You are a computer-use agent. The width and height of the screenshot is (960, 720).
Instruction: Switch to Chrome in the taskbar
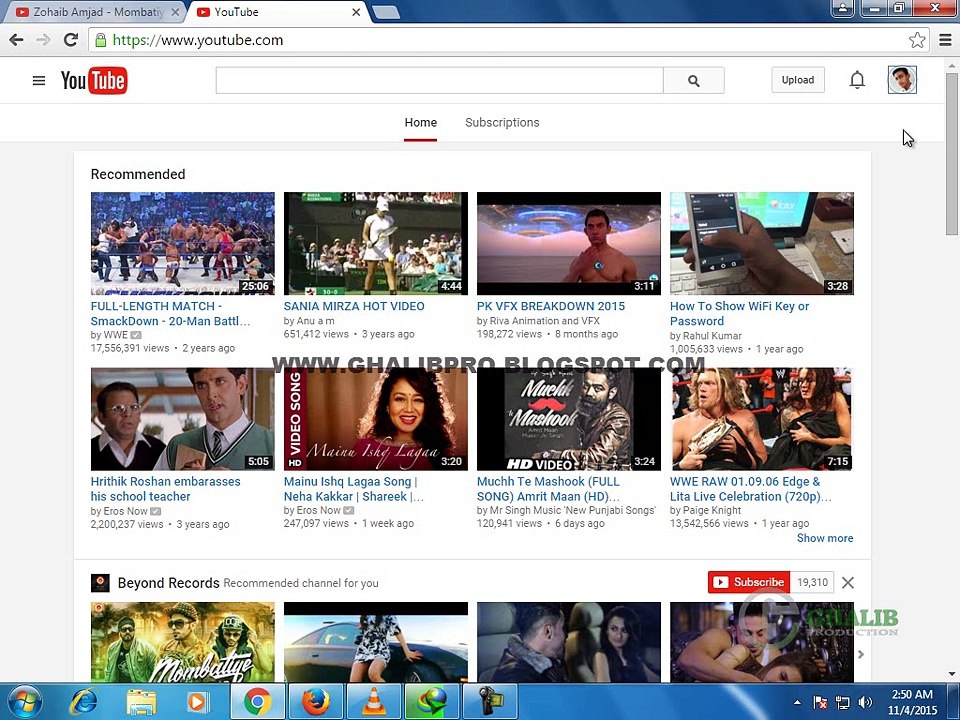[257, 702]
